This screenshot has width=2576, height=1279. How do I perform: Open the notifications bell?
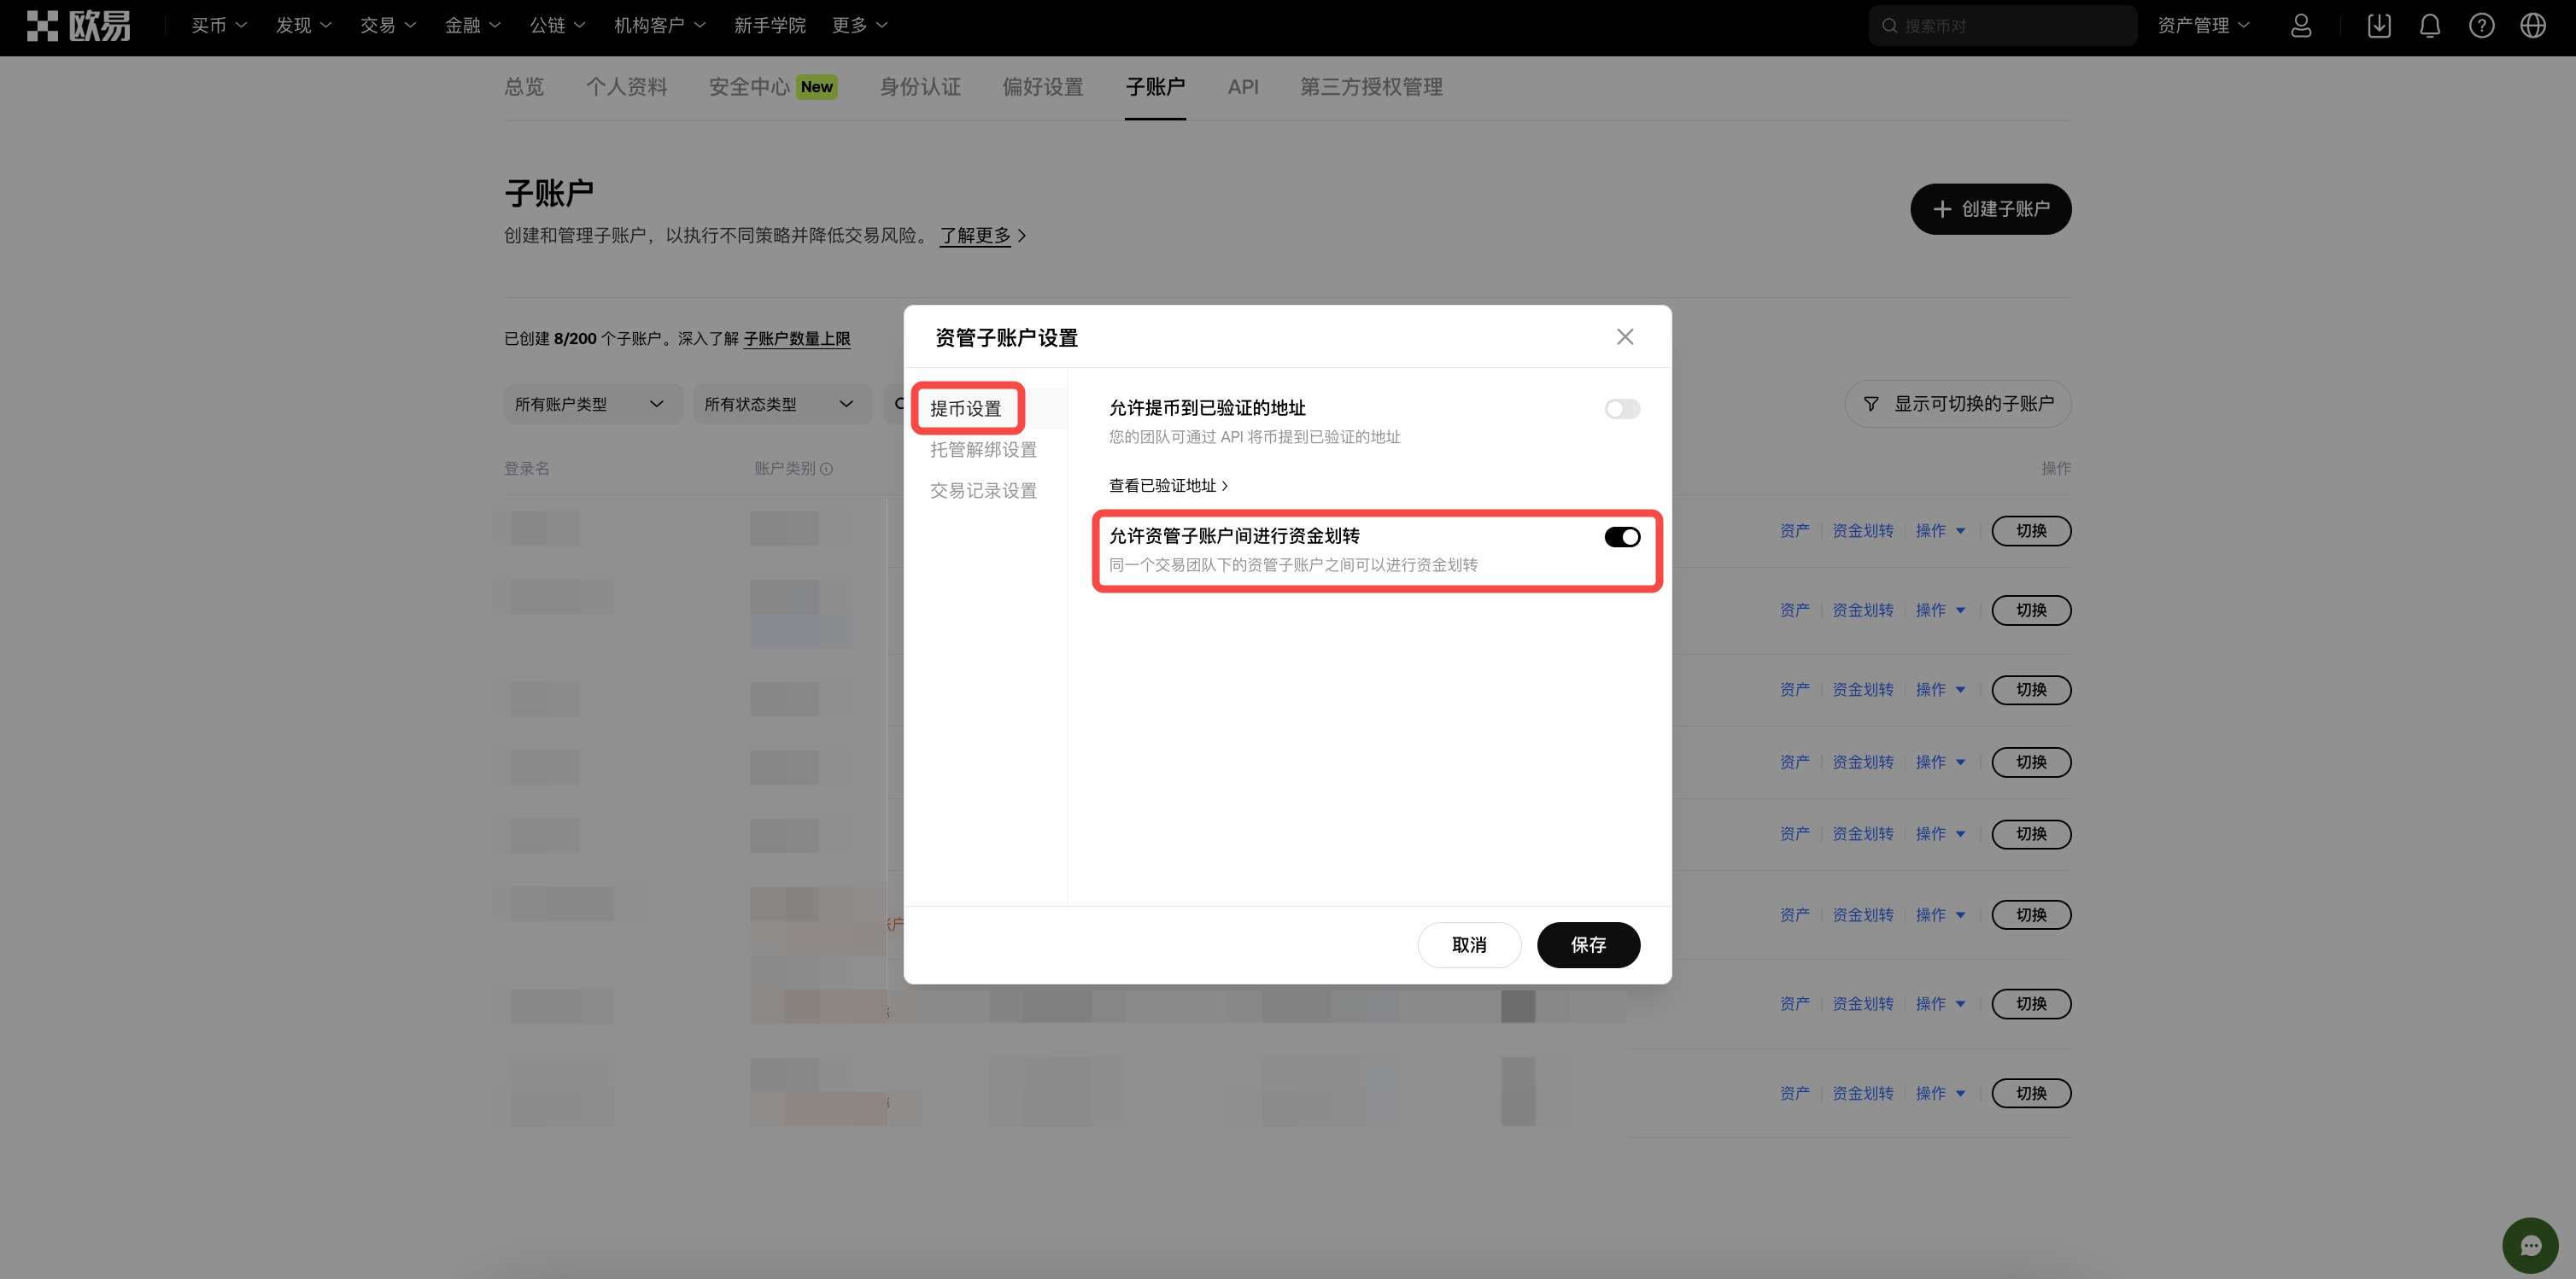click(x=2430, y=26)
